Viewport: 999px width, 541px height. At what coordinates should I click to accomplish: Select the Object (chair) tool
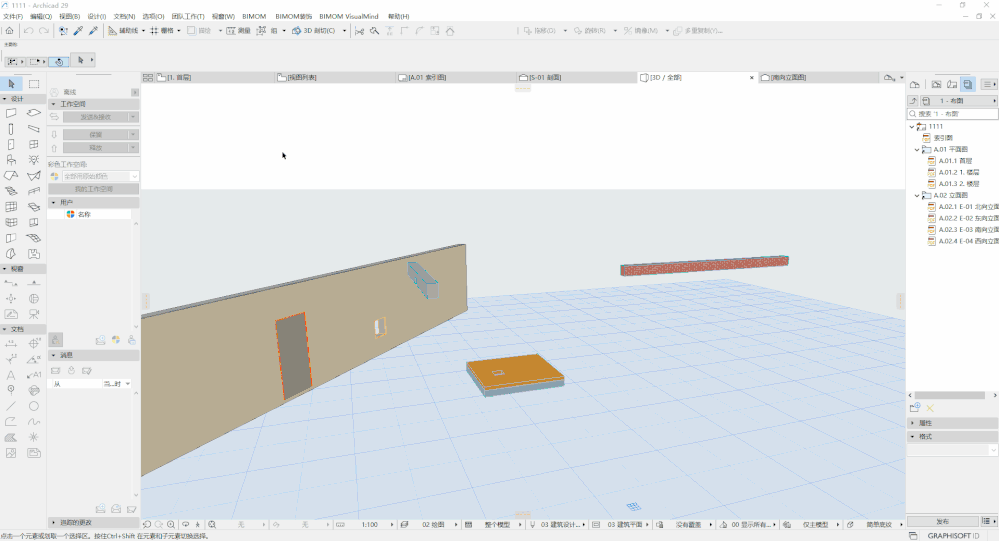point(11,160)
